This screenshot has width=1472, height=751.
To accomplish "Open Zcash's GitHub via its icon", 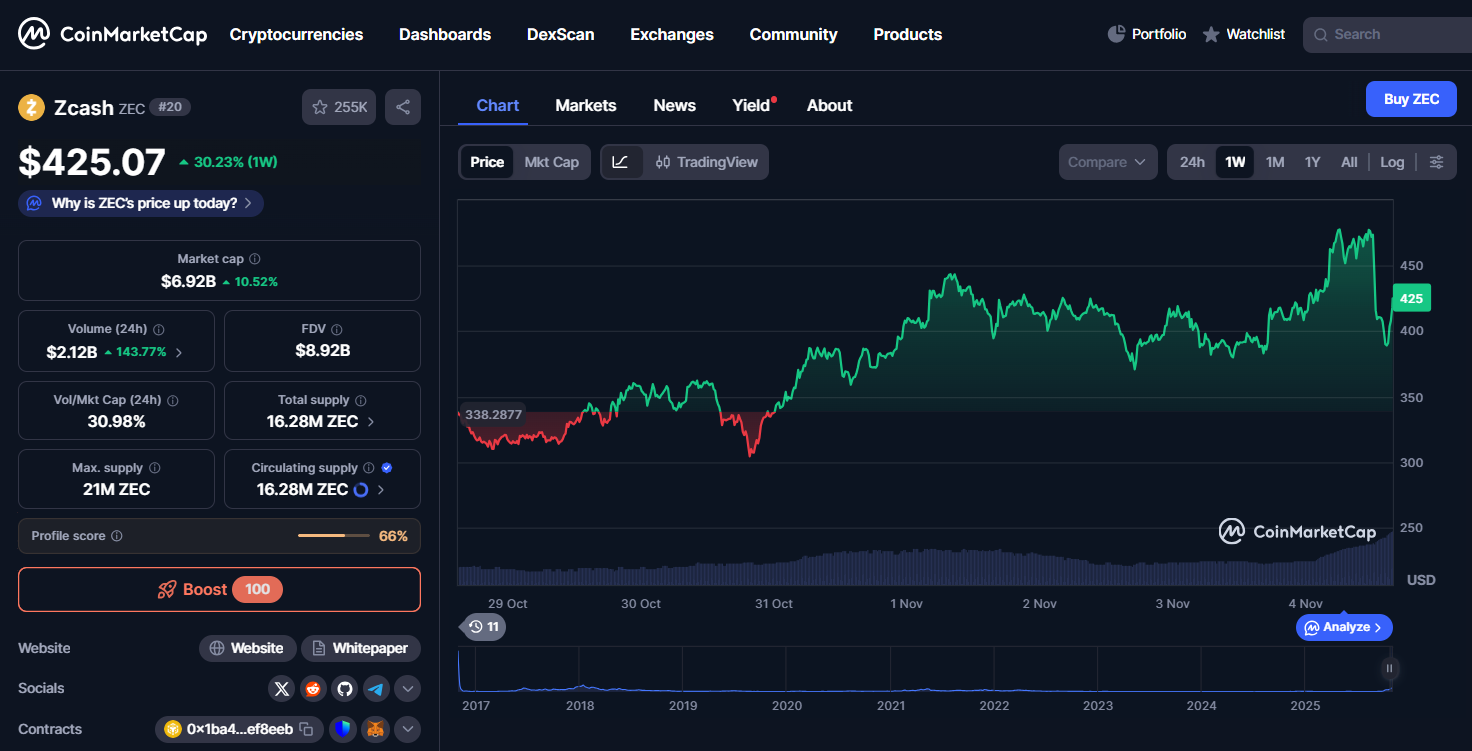I will tap(345, 689).
